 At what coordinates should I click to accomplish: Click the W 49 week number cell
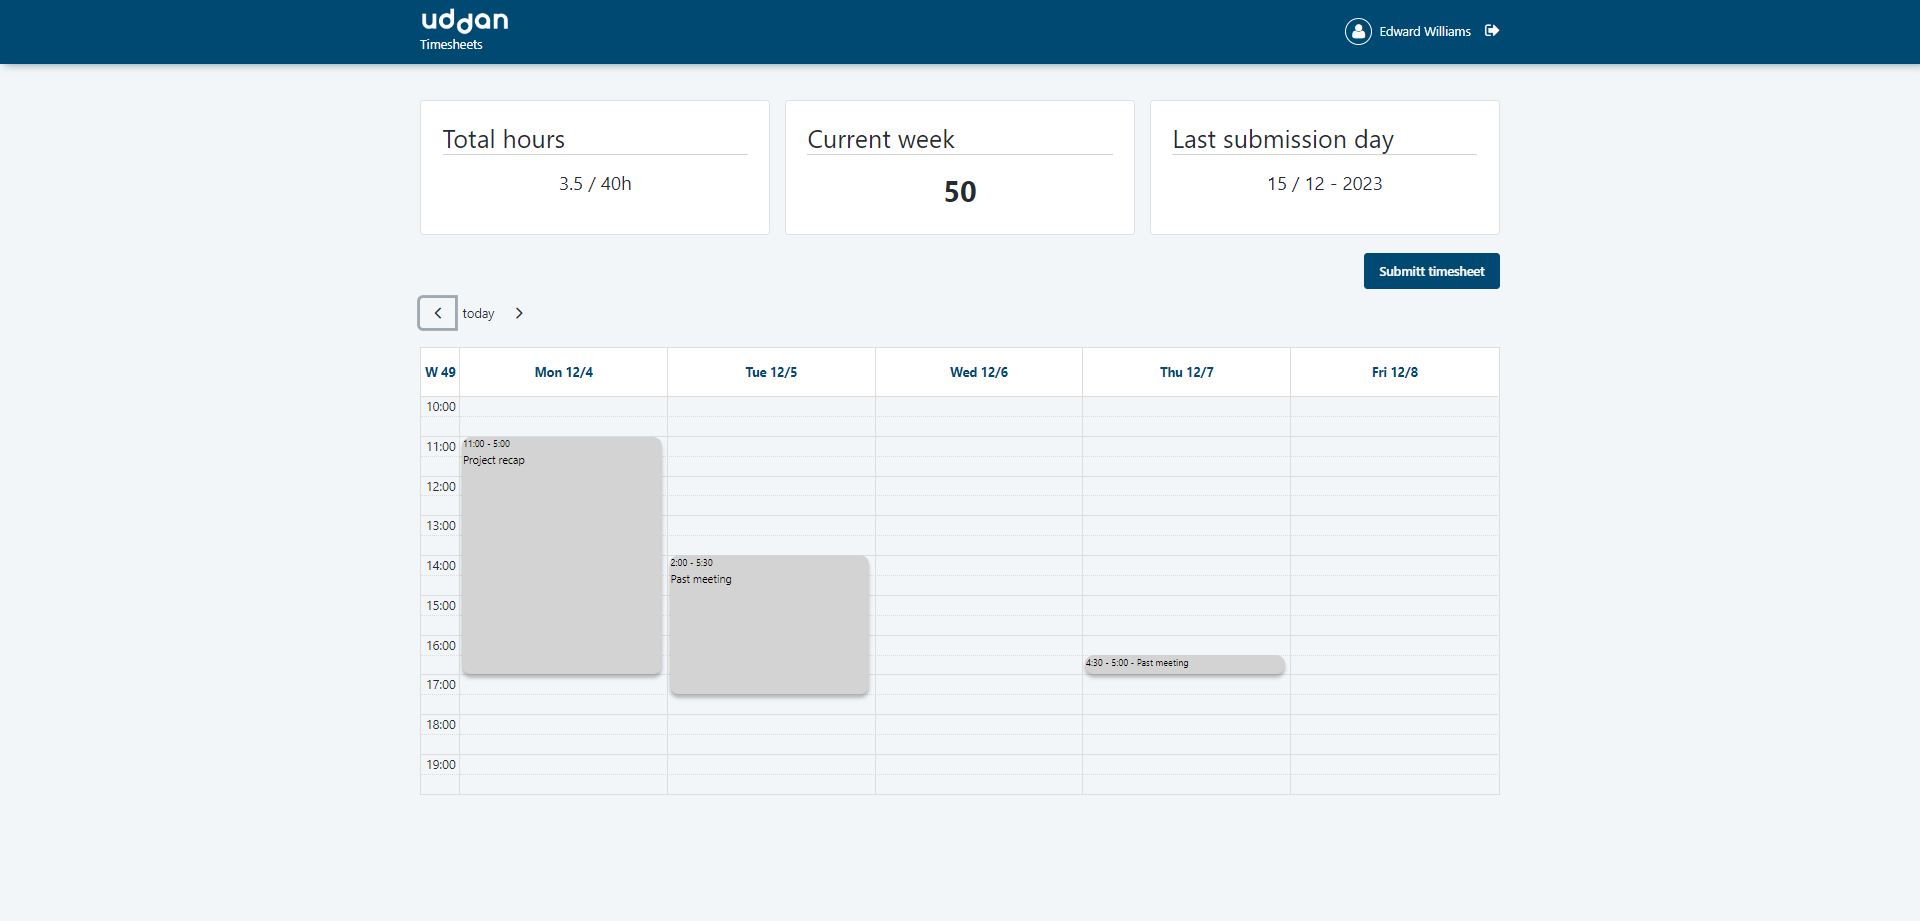click(x=440, y=372)
